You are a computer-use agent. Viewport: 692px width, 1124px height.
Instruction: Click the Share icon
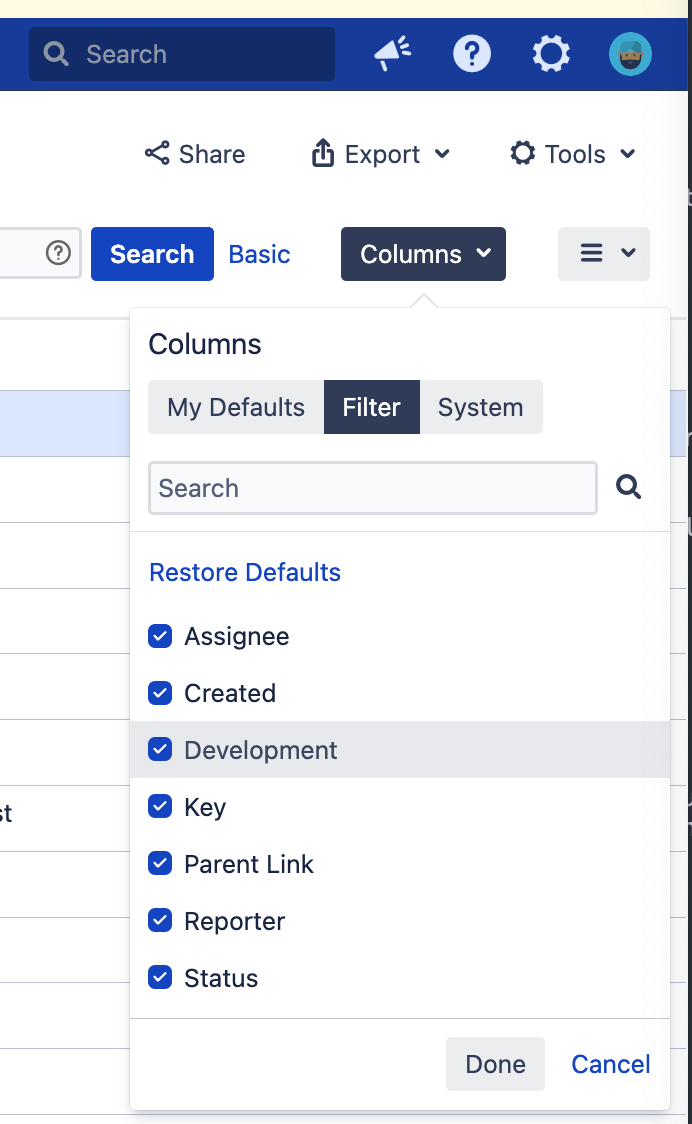(157, 154)
